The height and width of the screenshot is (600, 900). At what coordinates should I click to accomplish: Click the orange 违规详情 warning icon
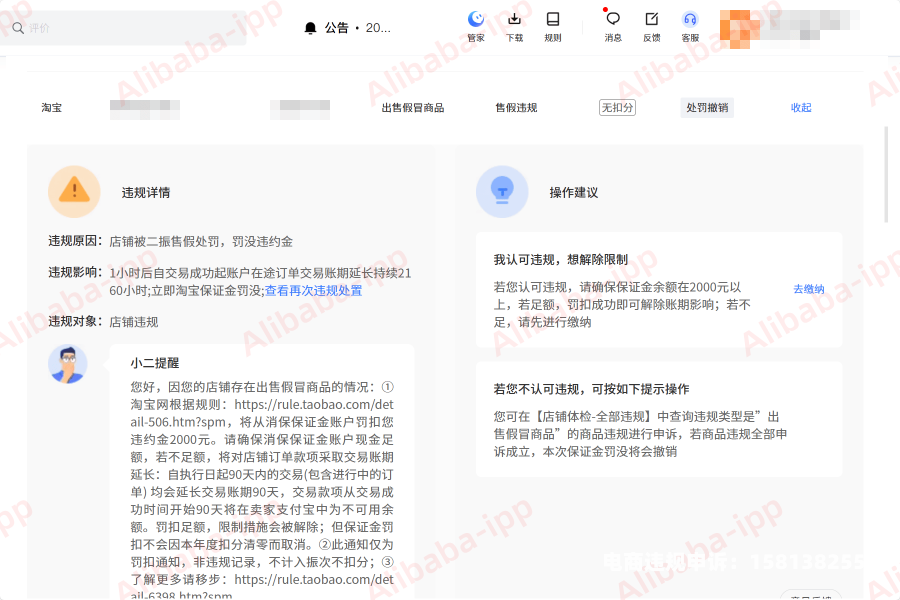74,191
